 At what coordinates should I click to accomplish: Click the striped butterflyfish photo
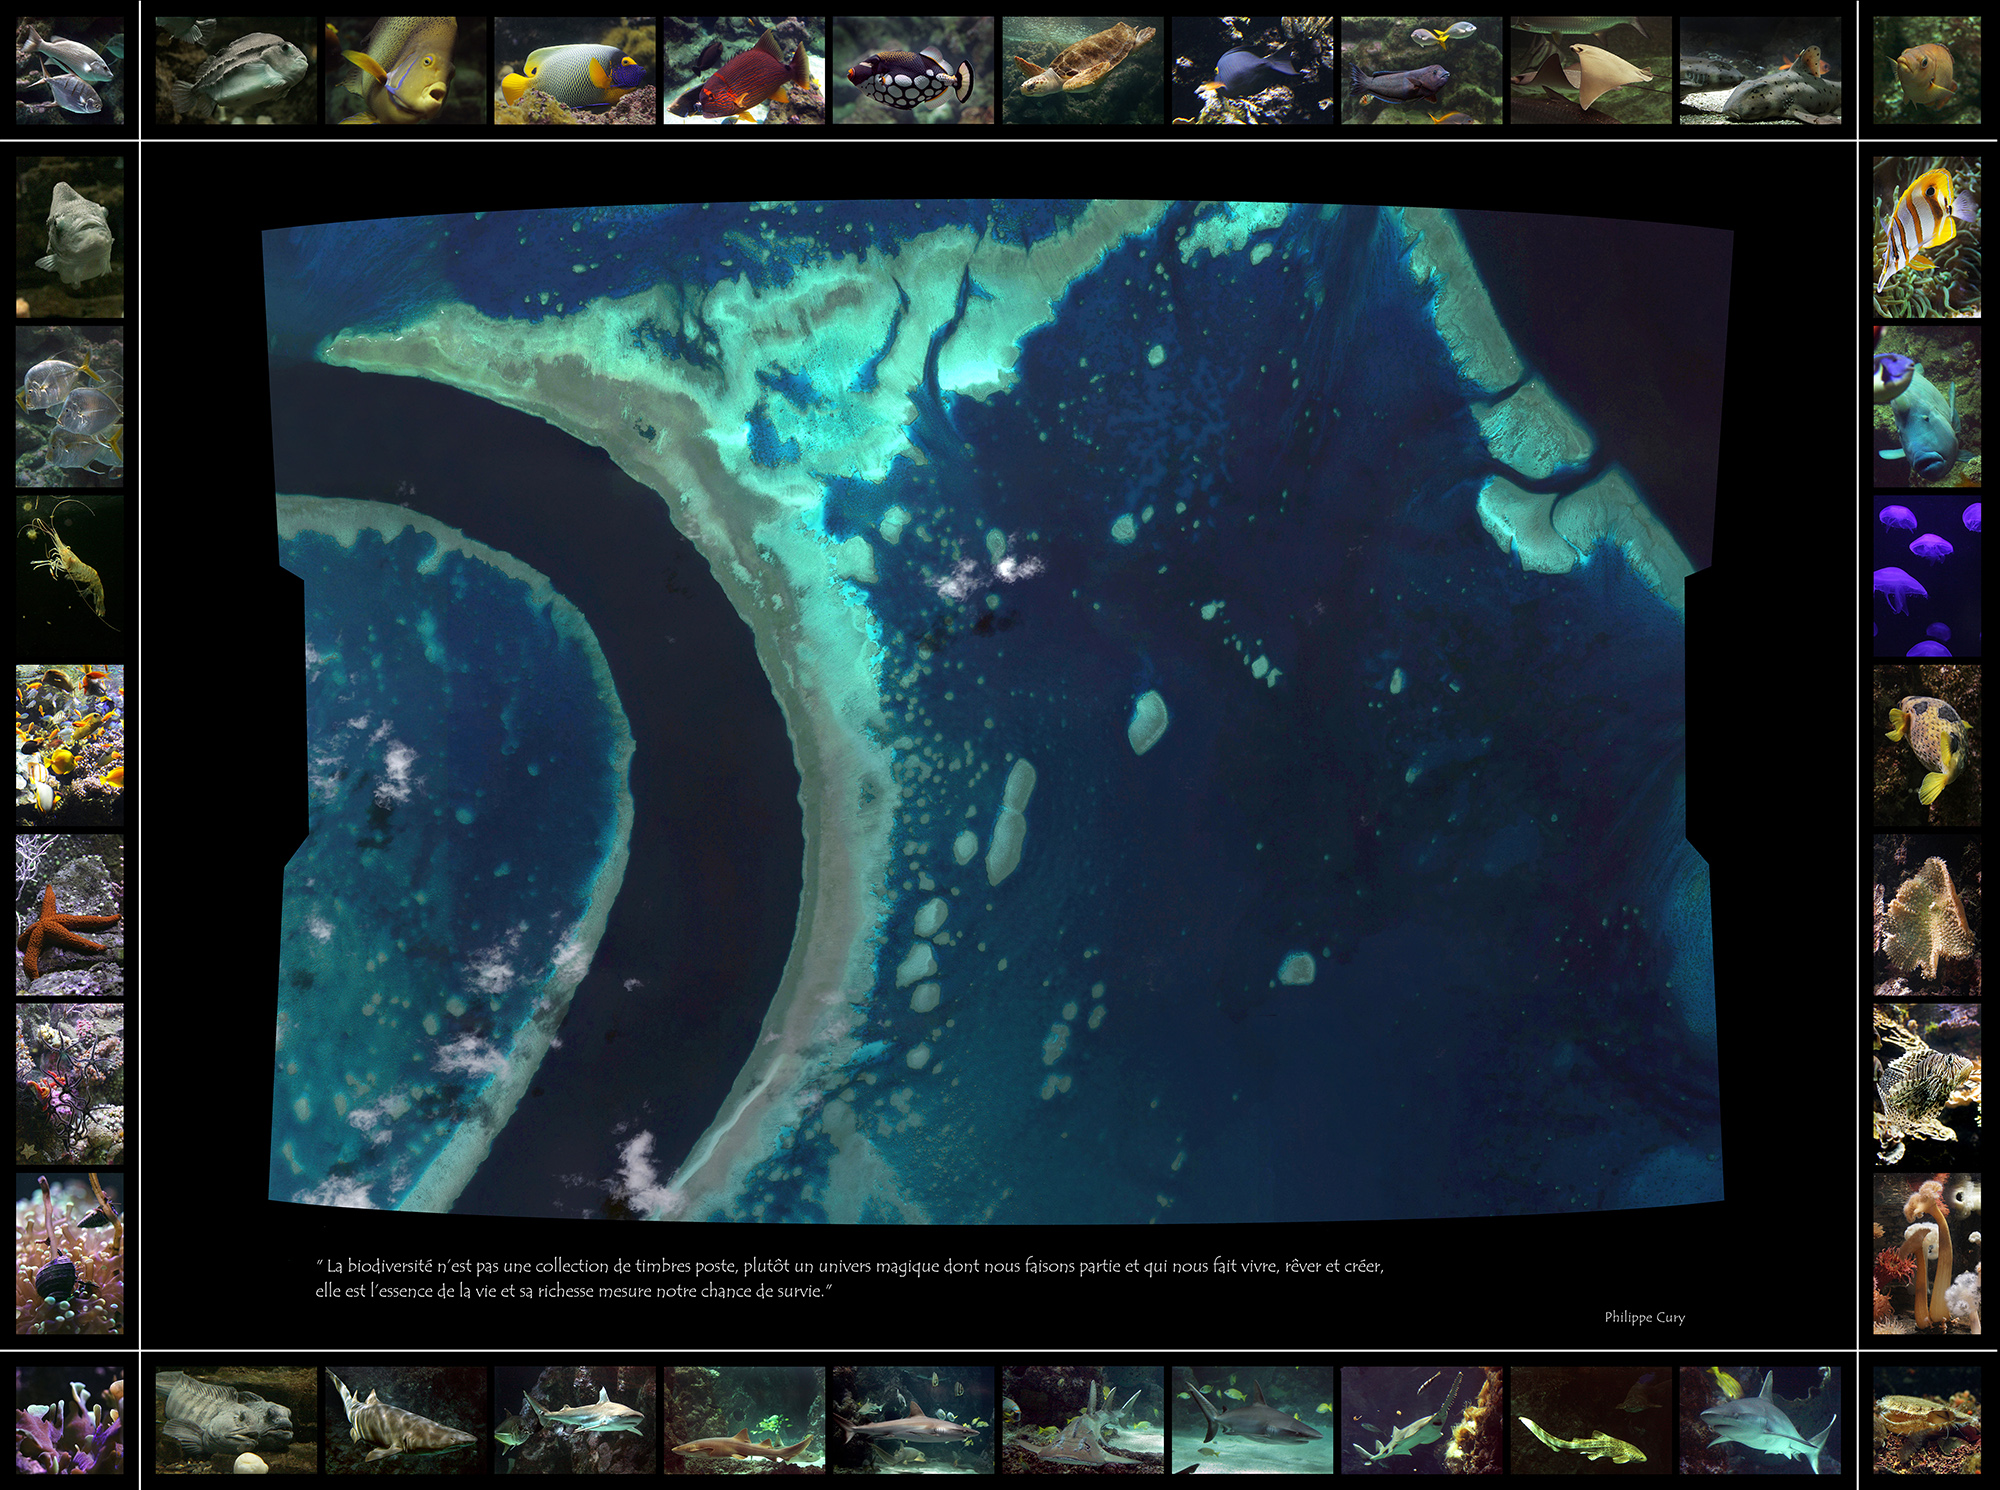point(1926,237)
